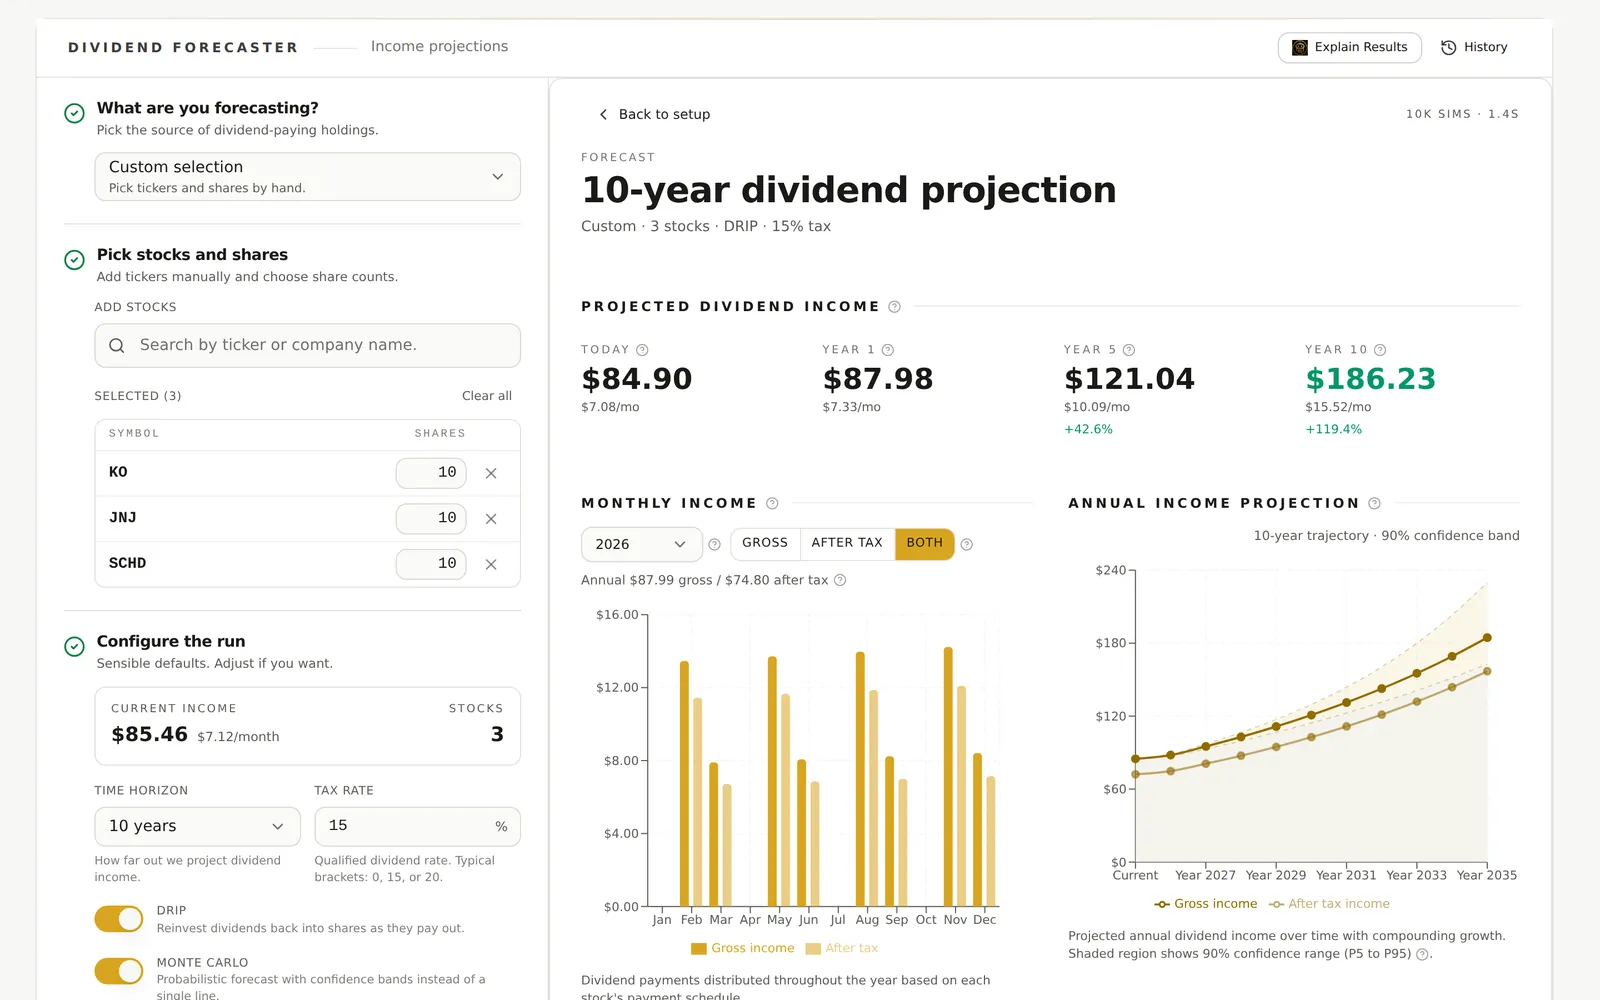
Task: Click the help icon beside YEAR 1
Action: [888, 350]
